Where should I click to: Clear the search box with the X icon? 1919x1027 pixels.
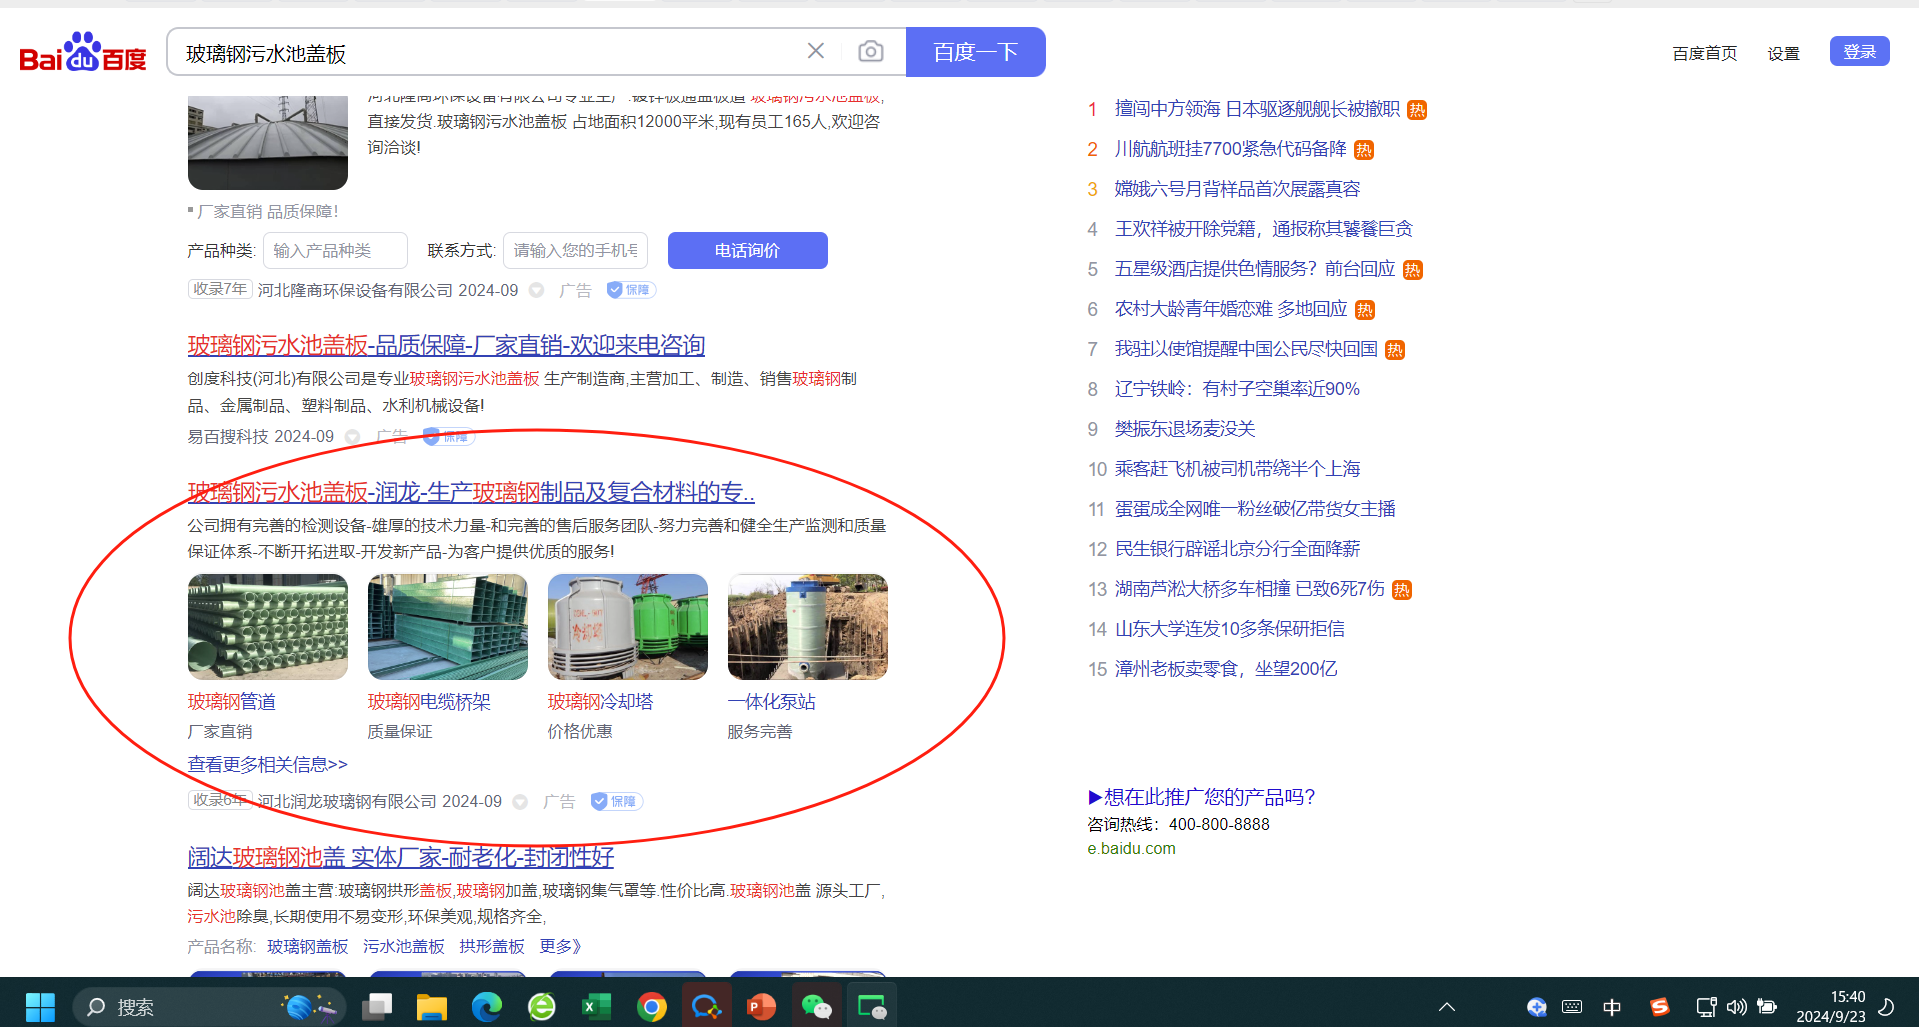(x=816, y=51)
